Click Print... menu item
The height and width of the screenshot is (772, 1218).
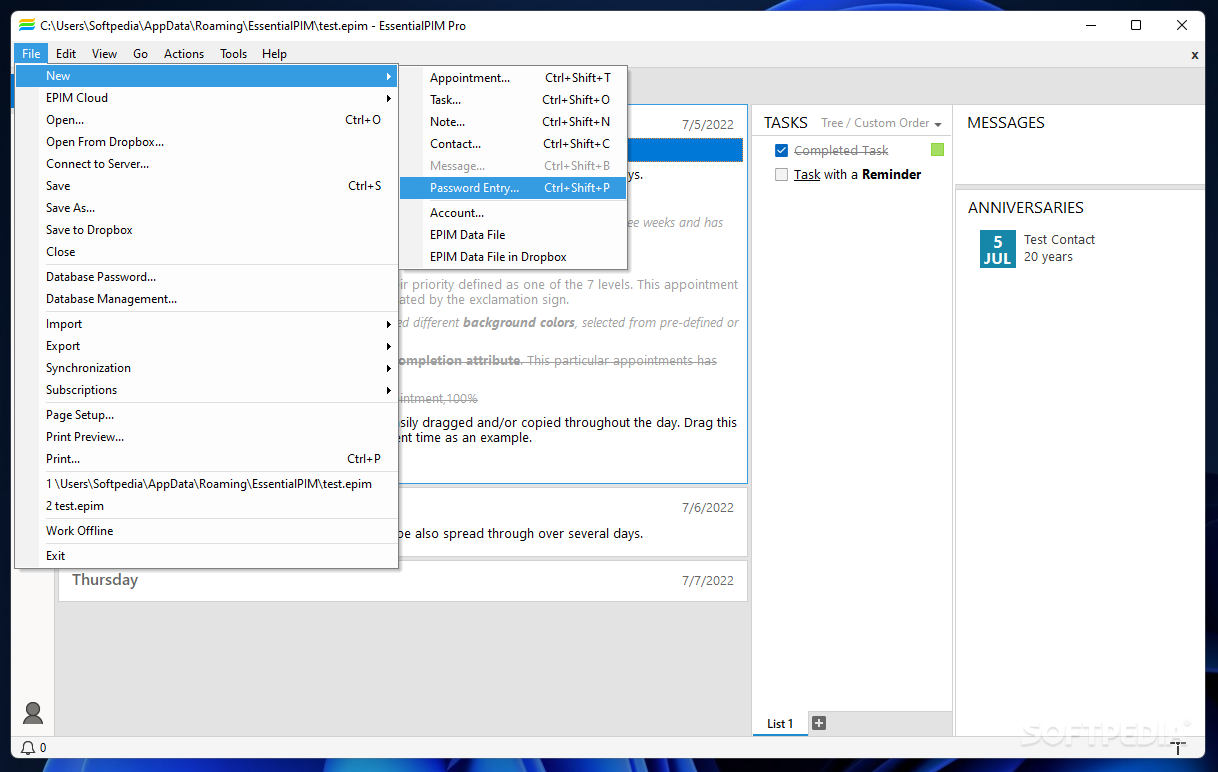click(x=207, y=459)
